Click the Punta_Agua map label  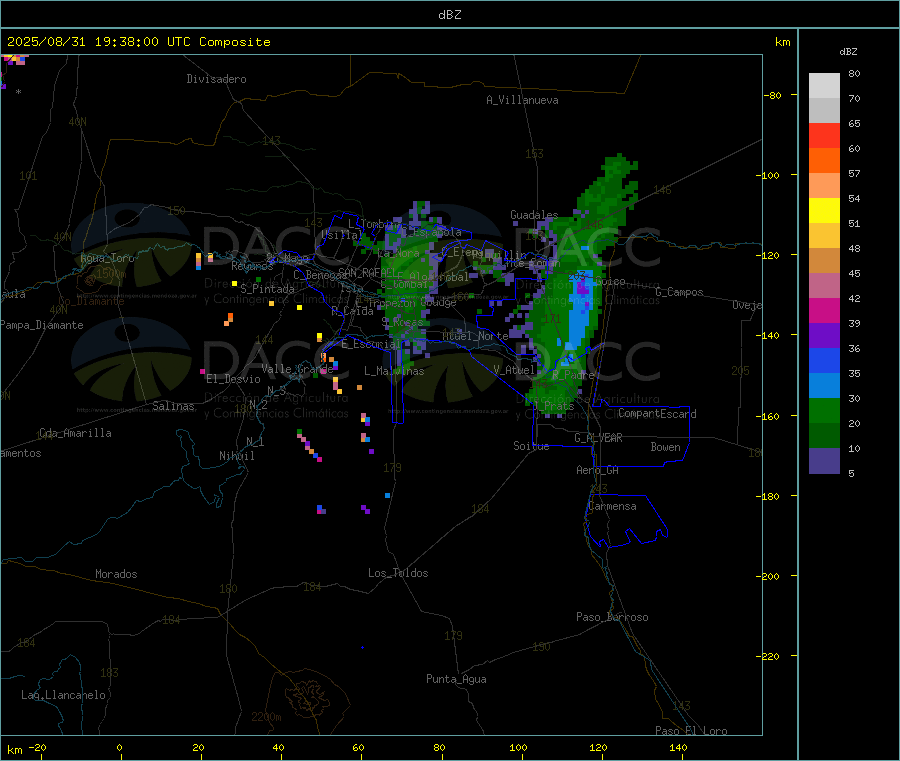pos(456,679)
